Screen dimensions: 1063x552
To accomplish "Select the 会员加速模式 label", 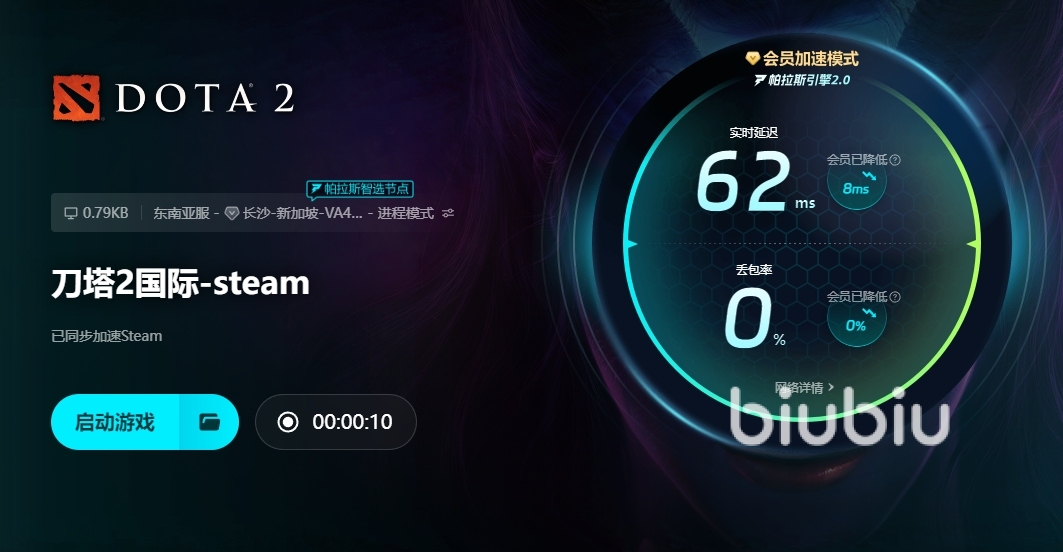I will tap(811, 59).
